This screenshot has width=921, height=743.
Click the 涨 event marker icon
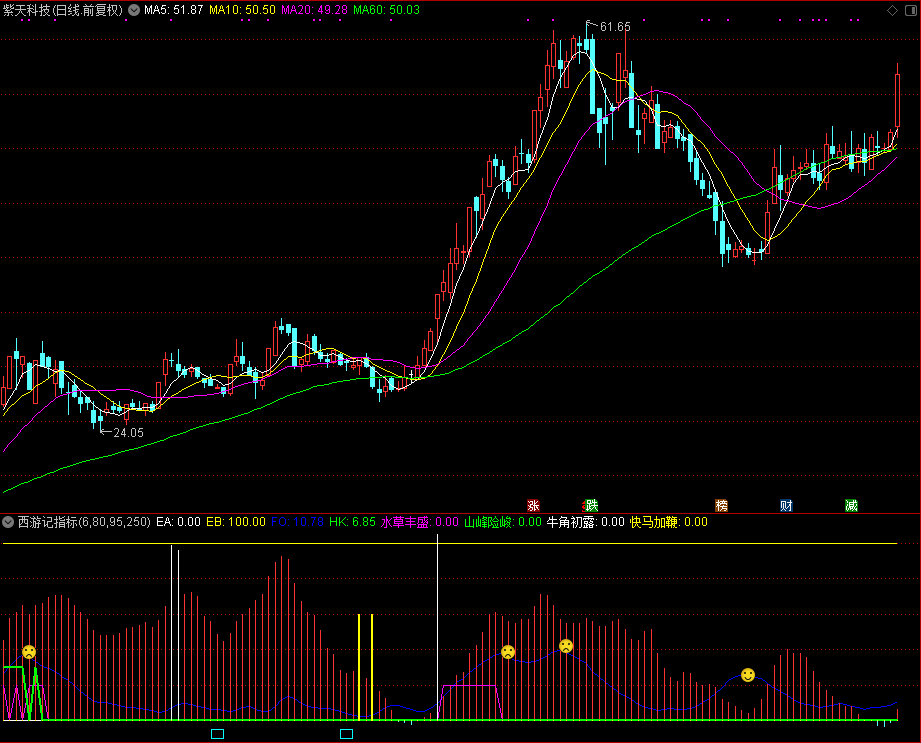pyautogui.click(x=533, y=505)
